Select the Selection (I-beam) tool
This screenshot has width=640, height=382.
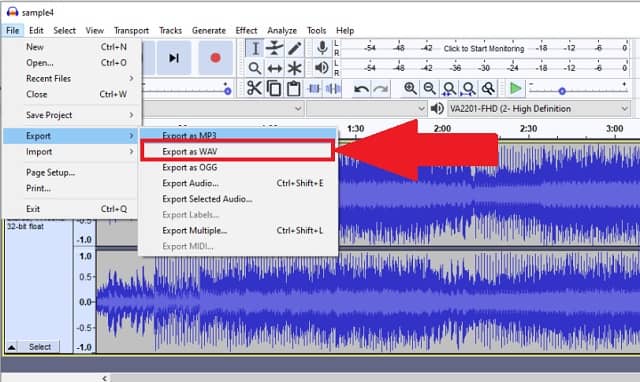[x=255, y=49]
